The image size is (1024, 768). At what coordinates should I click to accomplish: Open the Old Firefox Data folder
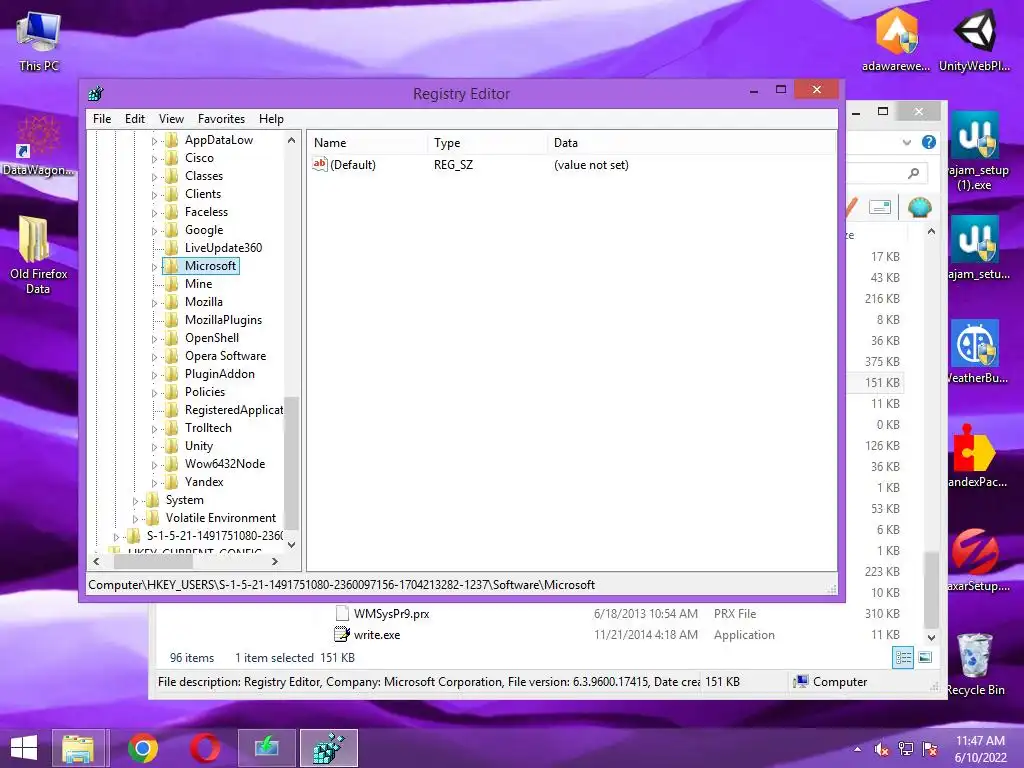click(39, 255)
